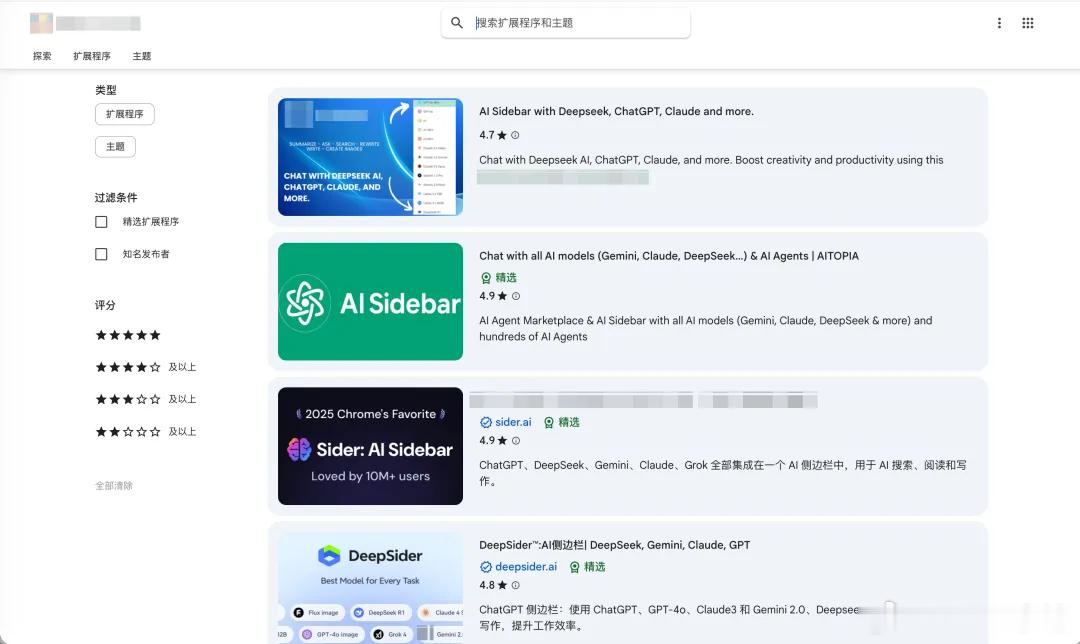The image size is (1080, 644).
Task: Open the DeepSider™:AI侧边栏 title
Action: click(614, 545)
